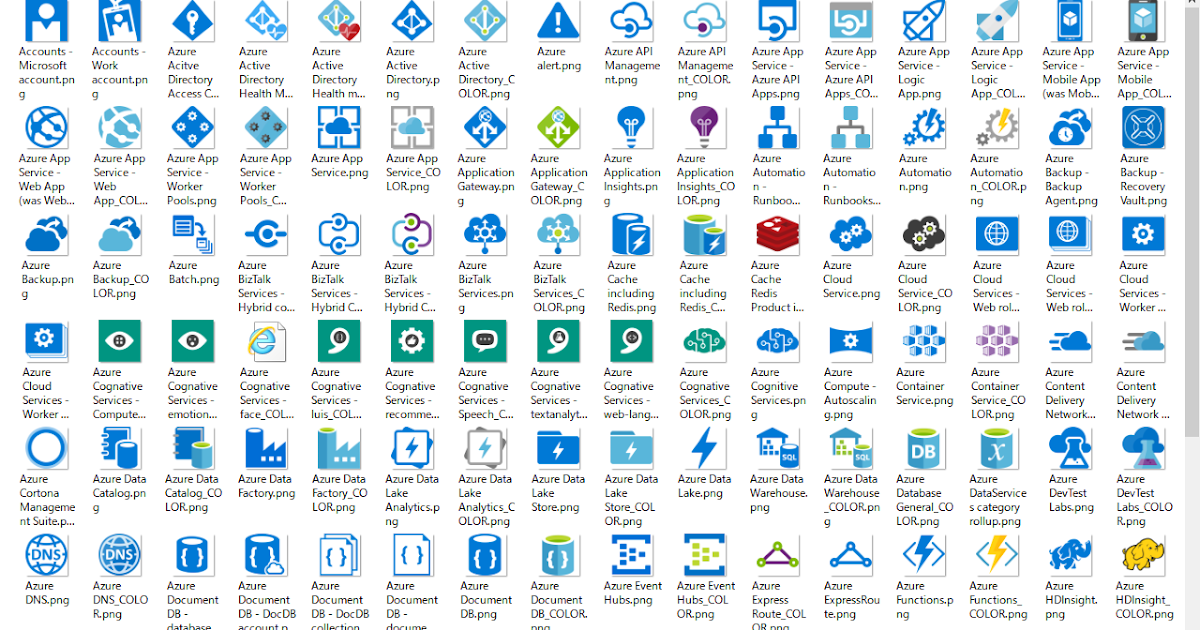Click the Azure App Service_COLOR.png icon
Image resolution: width=1200 pixels, height=630 pixels.
pyautogui.click(x=412, y=127)
